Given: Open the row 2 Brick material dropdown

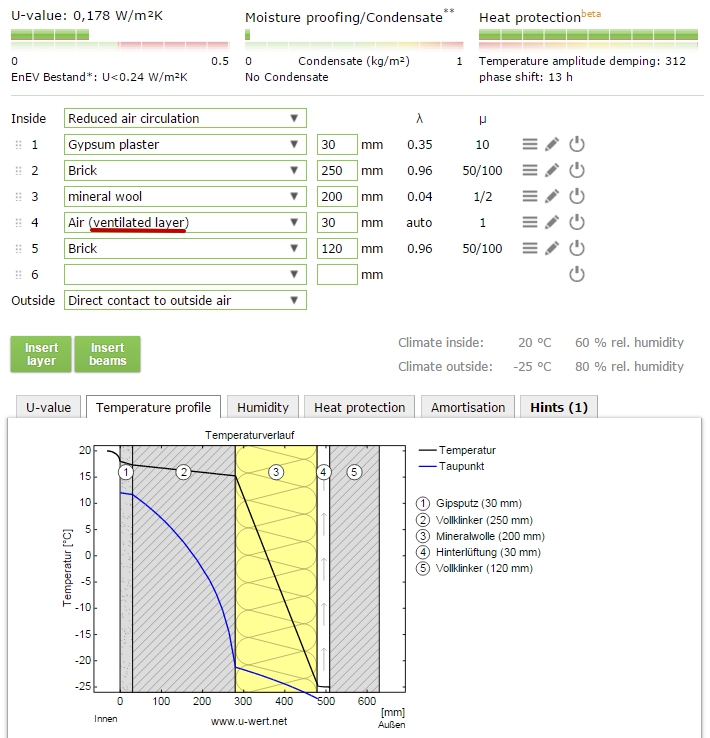Looking at the screenshot, I should pos(185,170).
